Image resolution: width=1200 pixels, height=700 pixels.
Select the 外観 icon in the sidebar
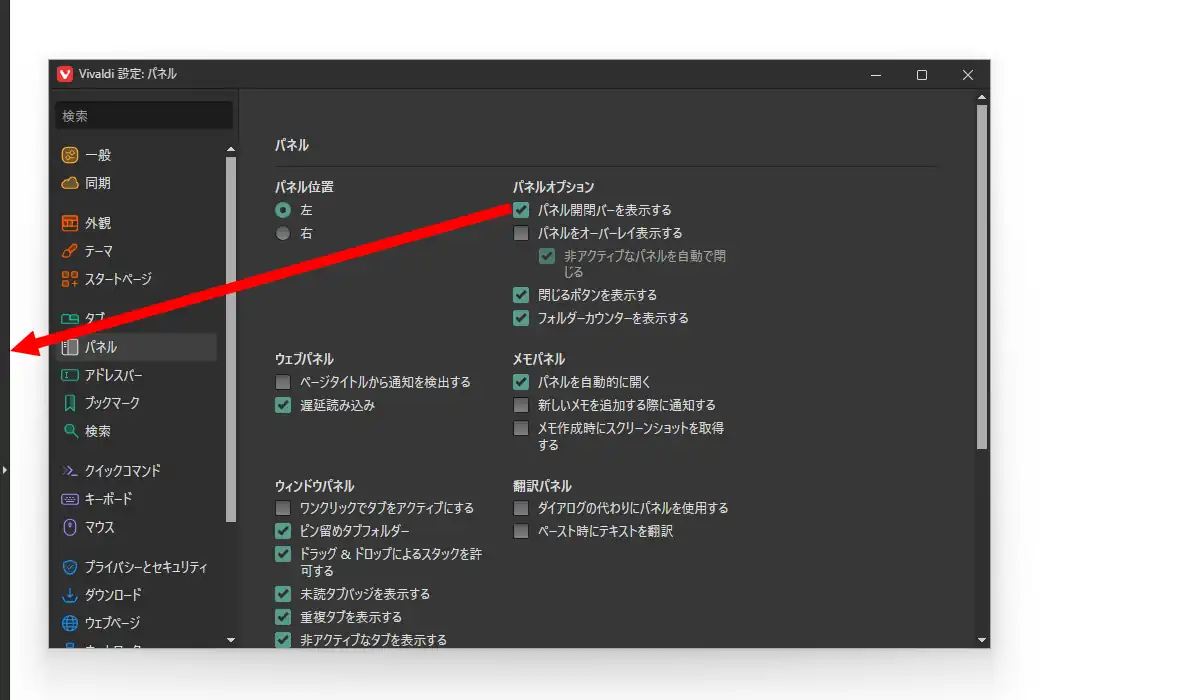pos(70,223)
